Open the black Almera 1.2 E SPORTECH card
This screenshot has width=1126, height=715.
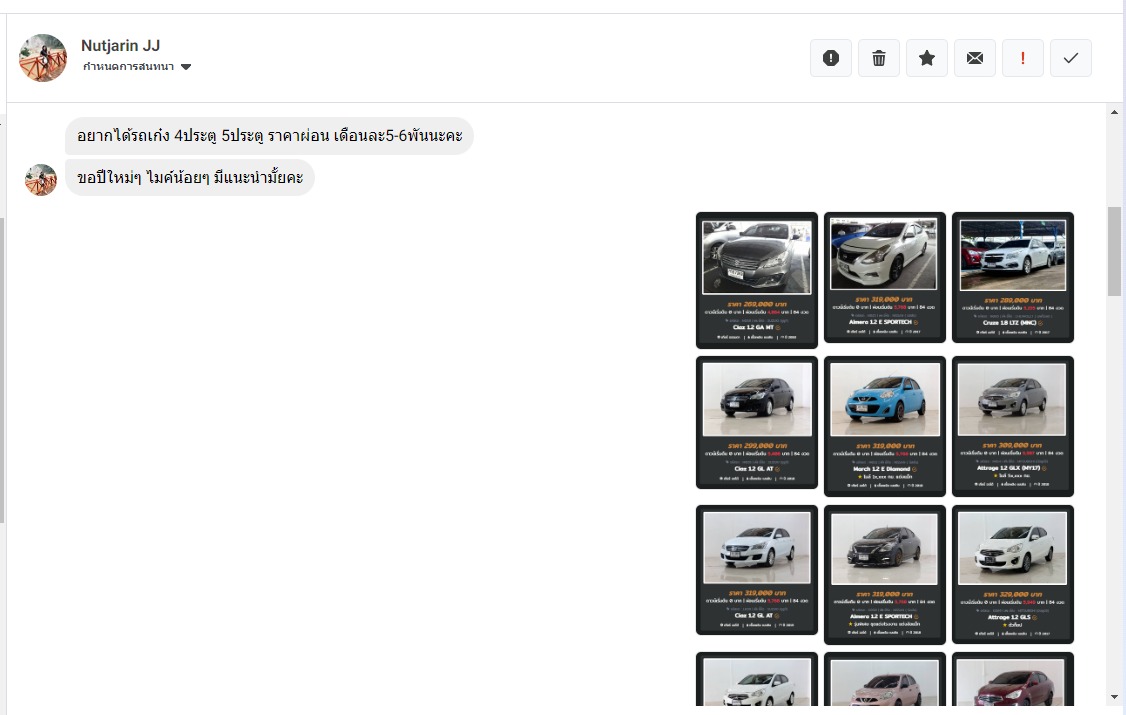pyautogui.click(x=885, y=574)
